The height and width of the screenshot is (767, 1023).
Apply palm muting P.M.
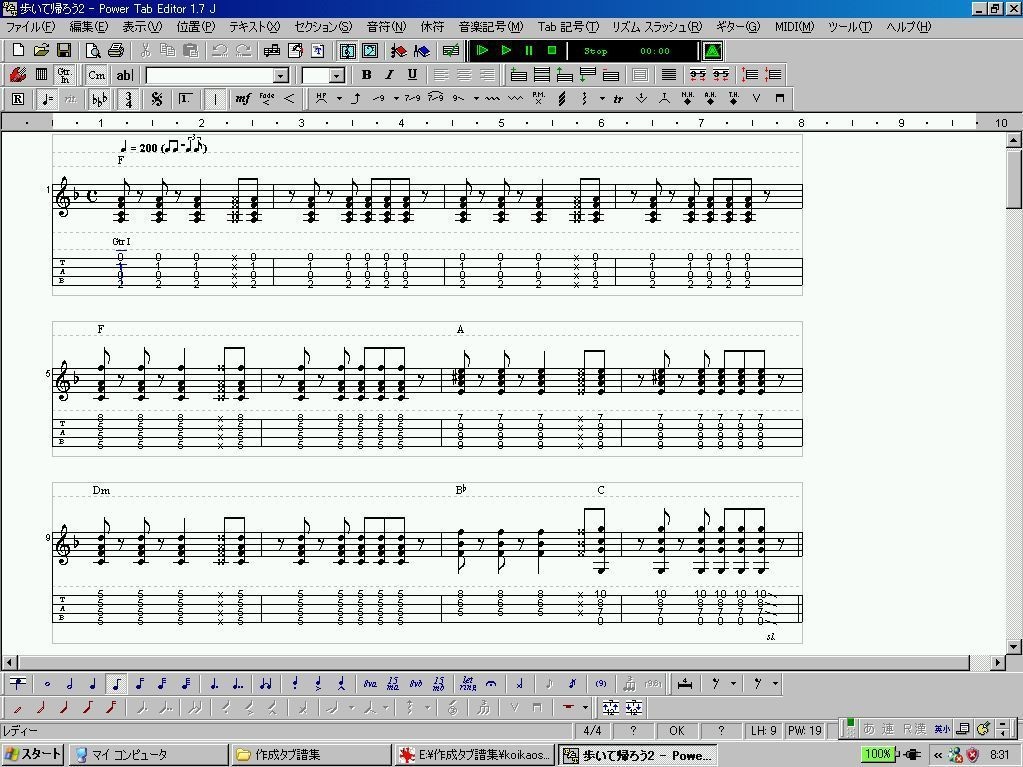click(538, 99)
